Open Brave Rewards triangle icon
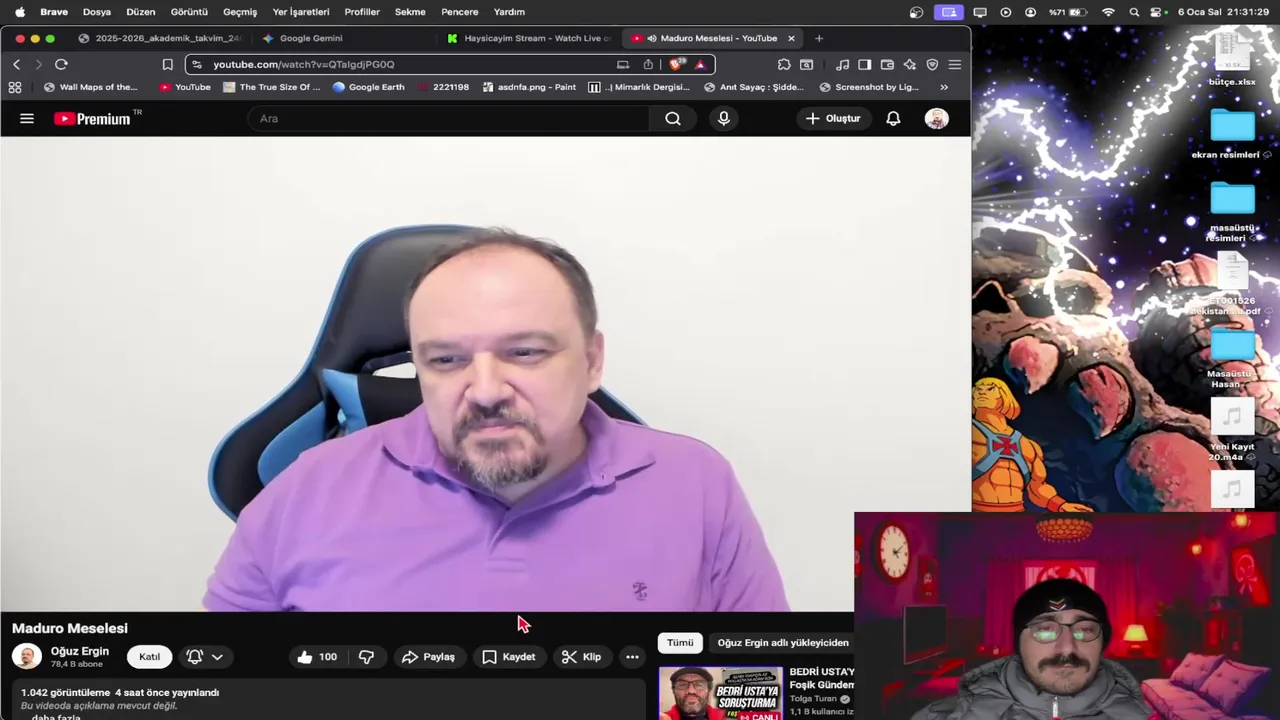 700,64
